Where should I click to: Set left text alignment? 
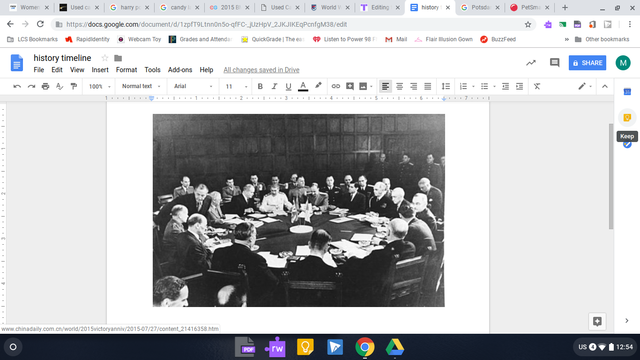click(385, 86)
